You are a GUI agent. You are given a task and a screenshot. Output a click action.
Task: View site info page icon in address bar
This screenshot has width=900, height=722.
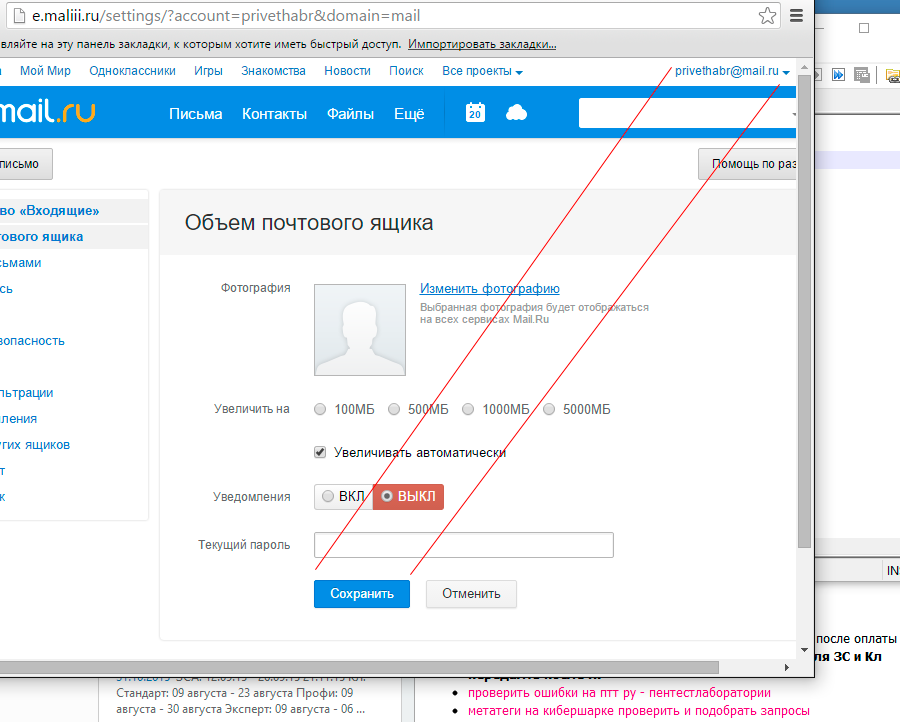click(19, 16)
